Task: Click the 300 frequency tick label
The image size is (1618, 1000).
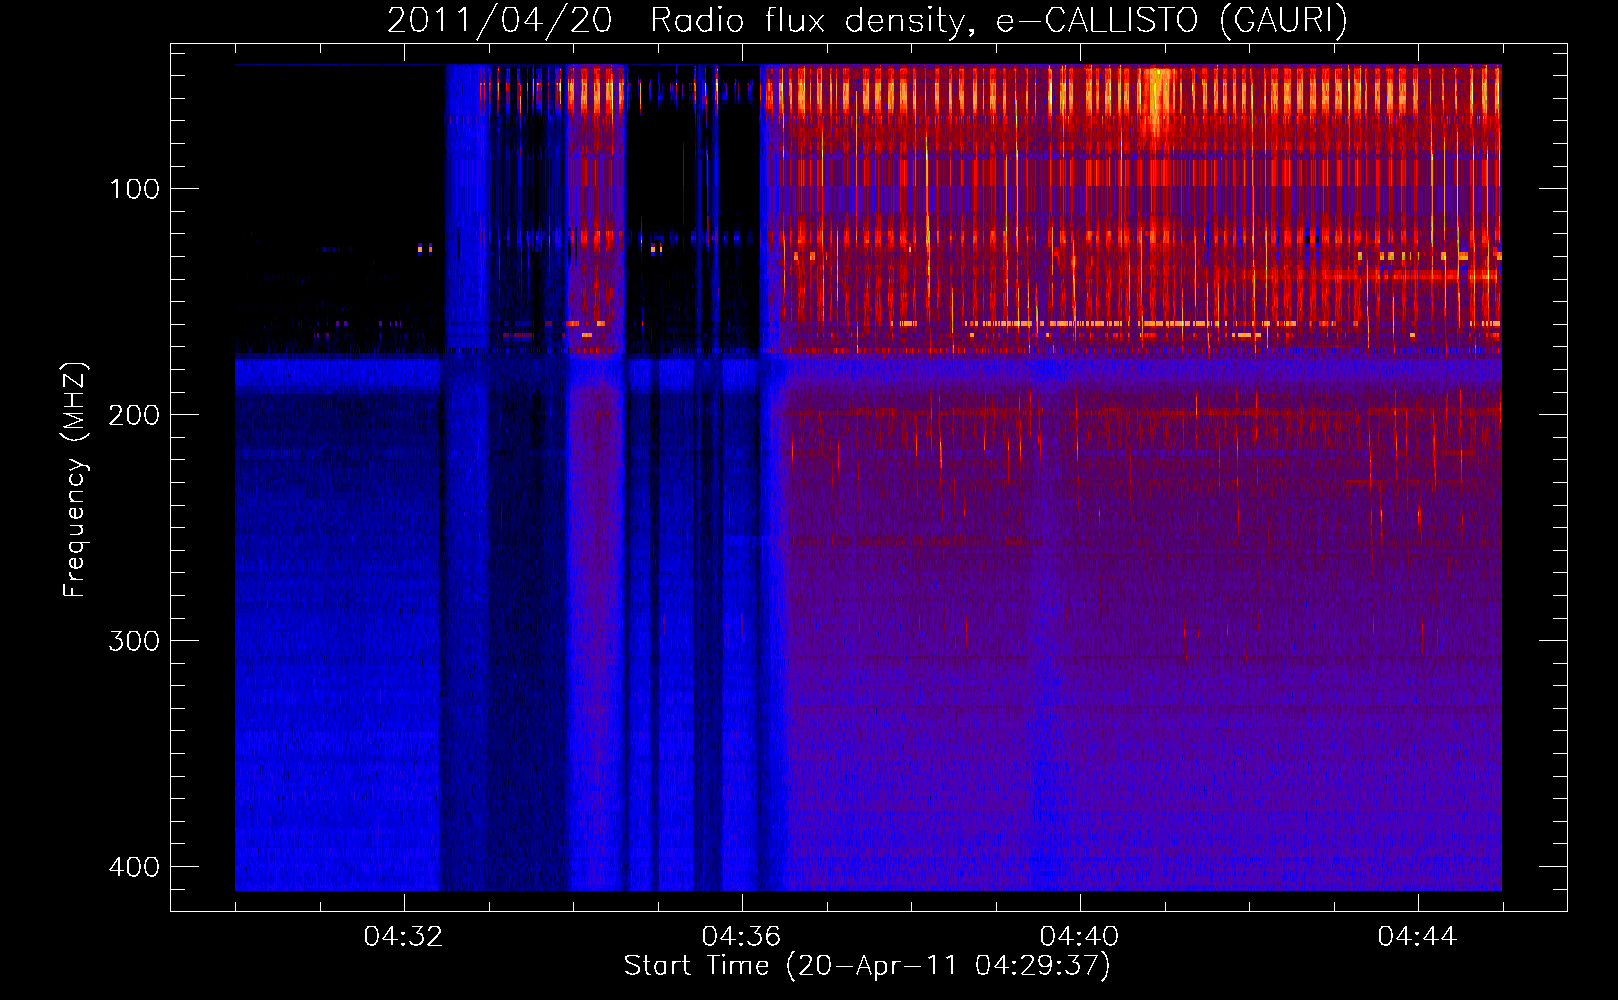Action: point(134,641)
